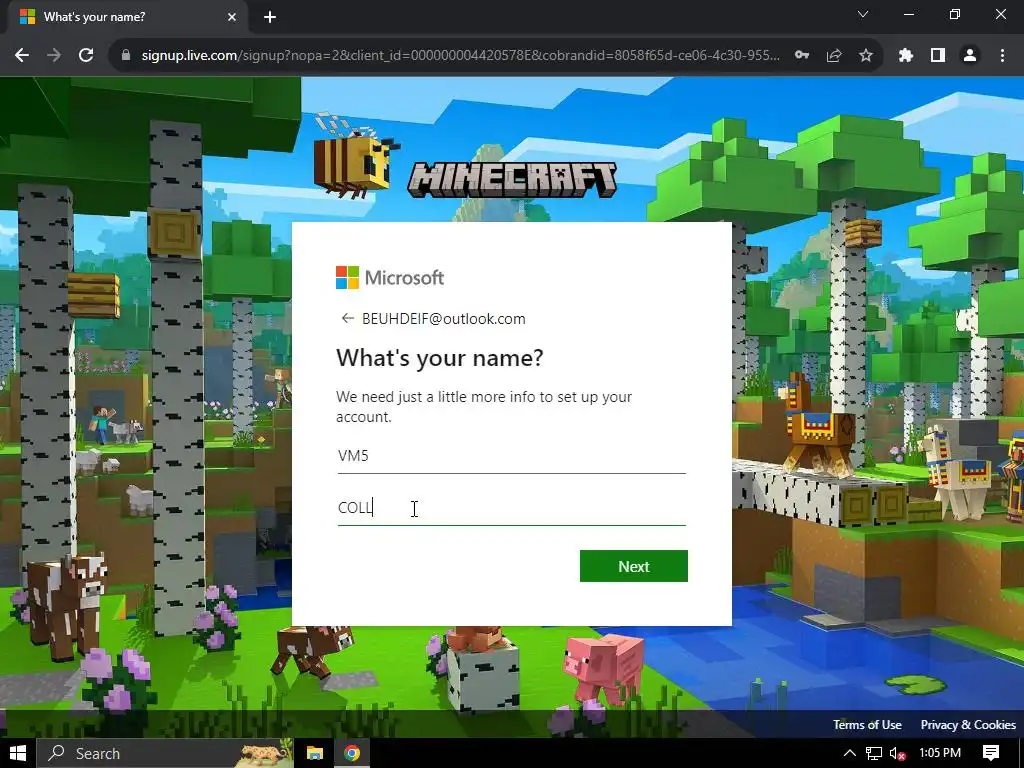Open Windows Start menu
The height and width of the screenshot is (768, 1024).
tap(18, 754)
